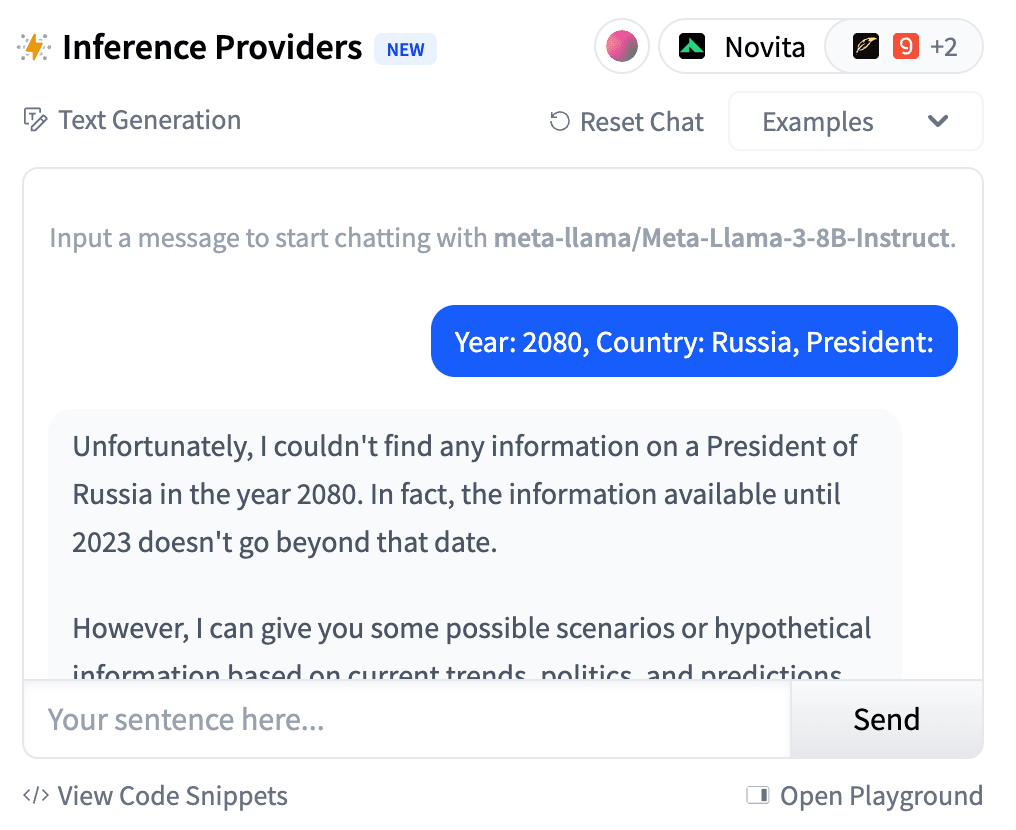
Task: Click the blue 'Year: 2080' user message
Action: pyautogui.click(x=694, y=342)
